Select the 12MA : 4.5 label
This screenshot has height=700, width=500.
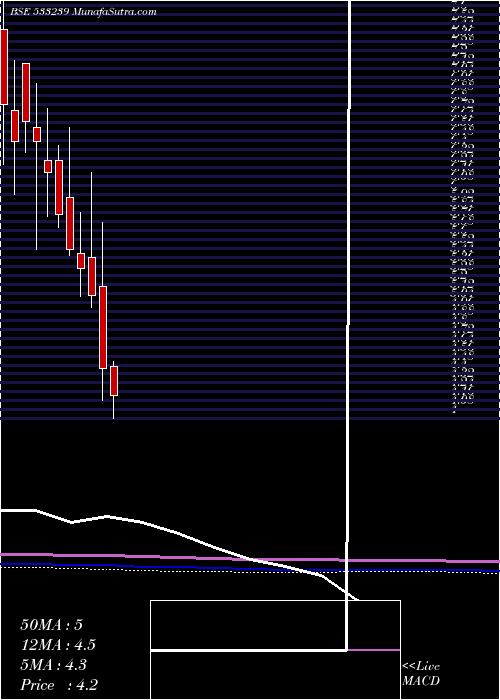click(58, 645)
